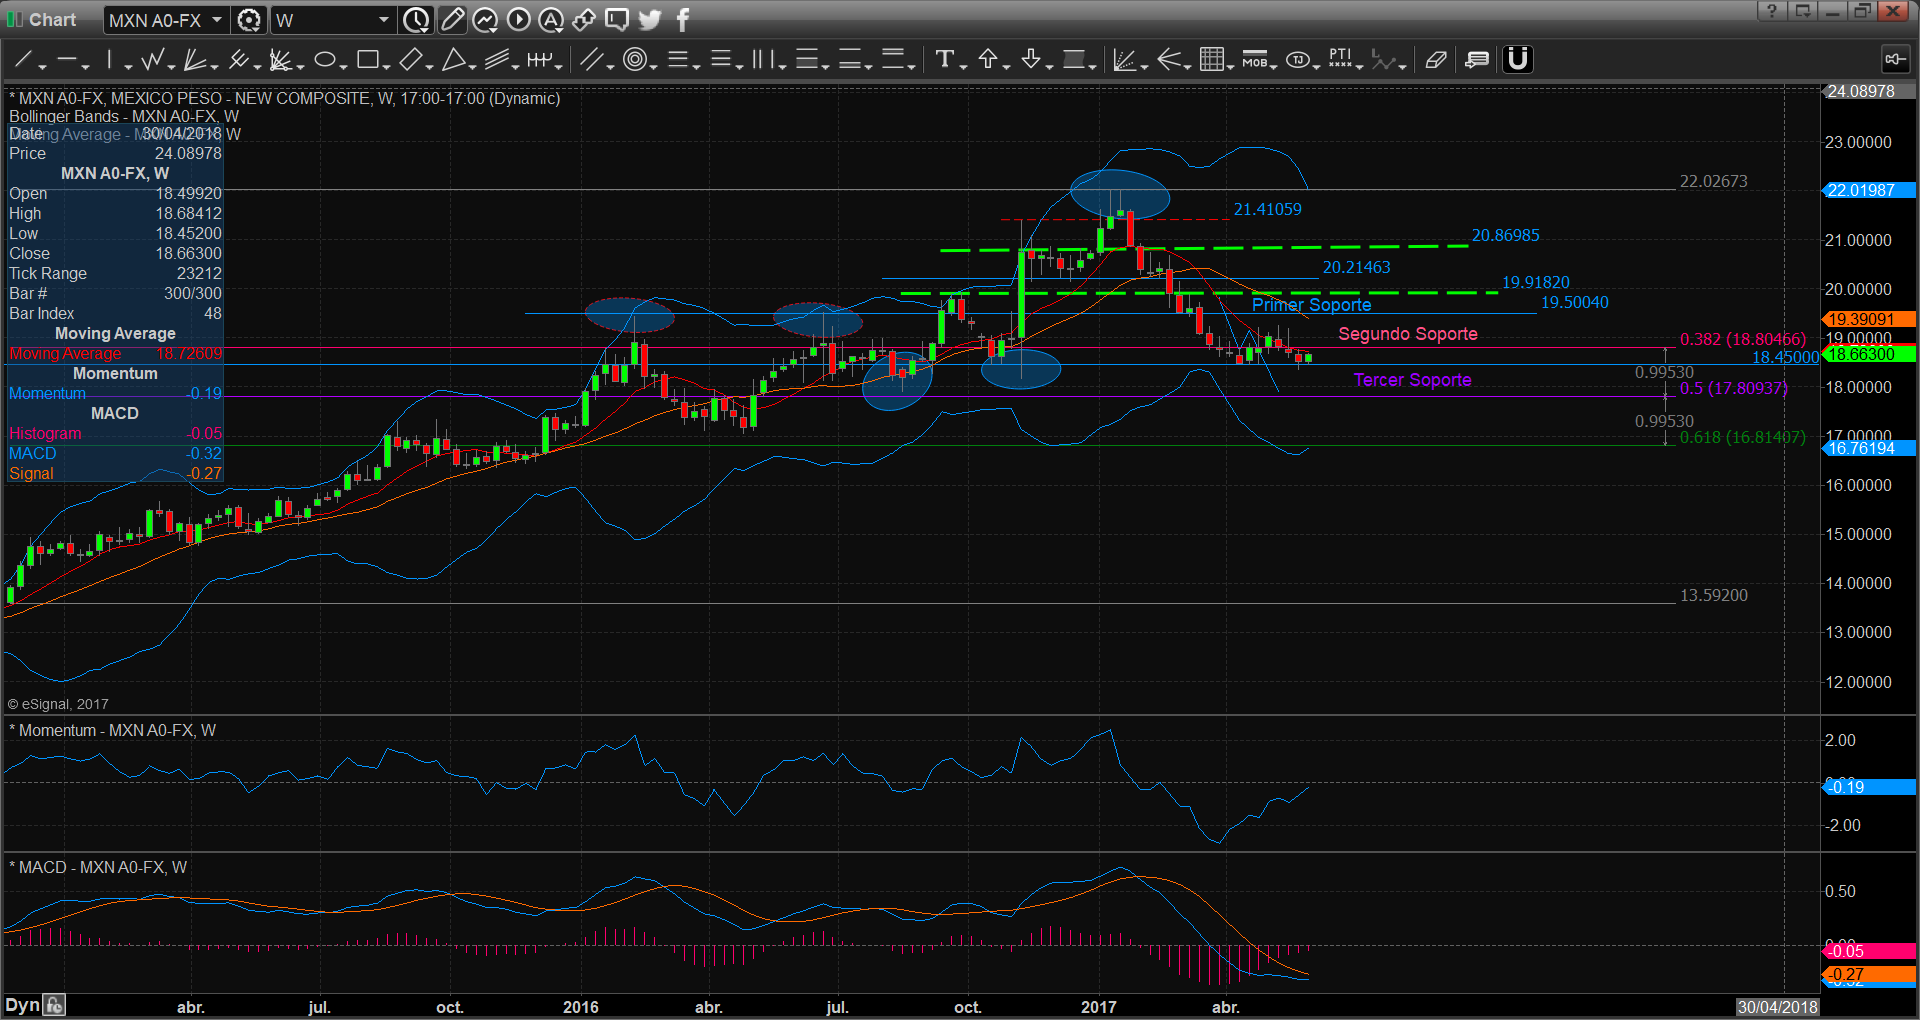Image resolution: width=1920 pixels, height=1020 pixels.
Task: Click the 0.618 (16.81407) Fibonacci label
Action: (1742, 438)
